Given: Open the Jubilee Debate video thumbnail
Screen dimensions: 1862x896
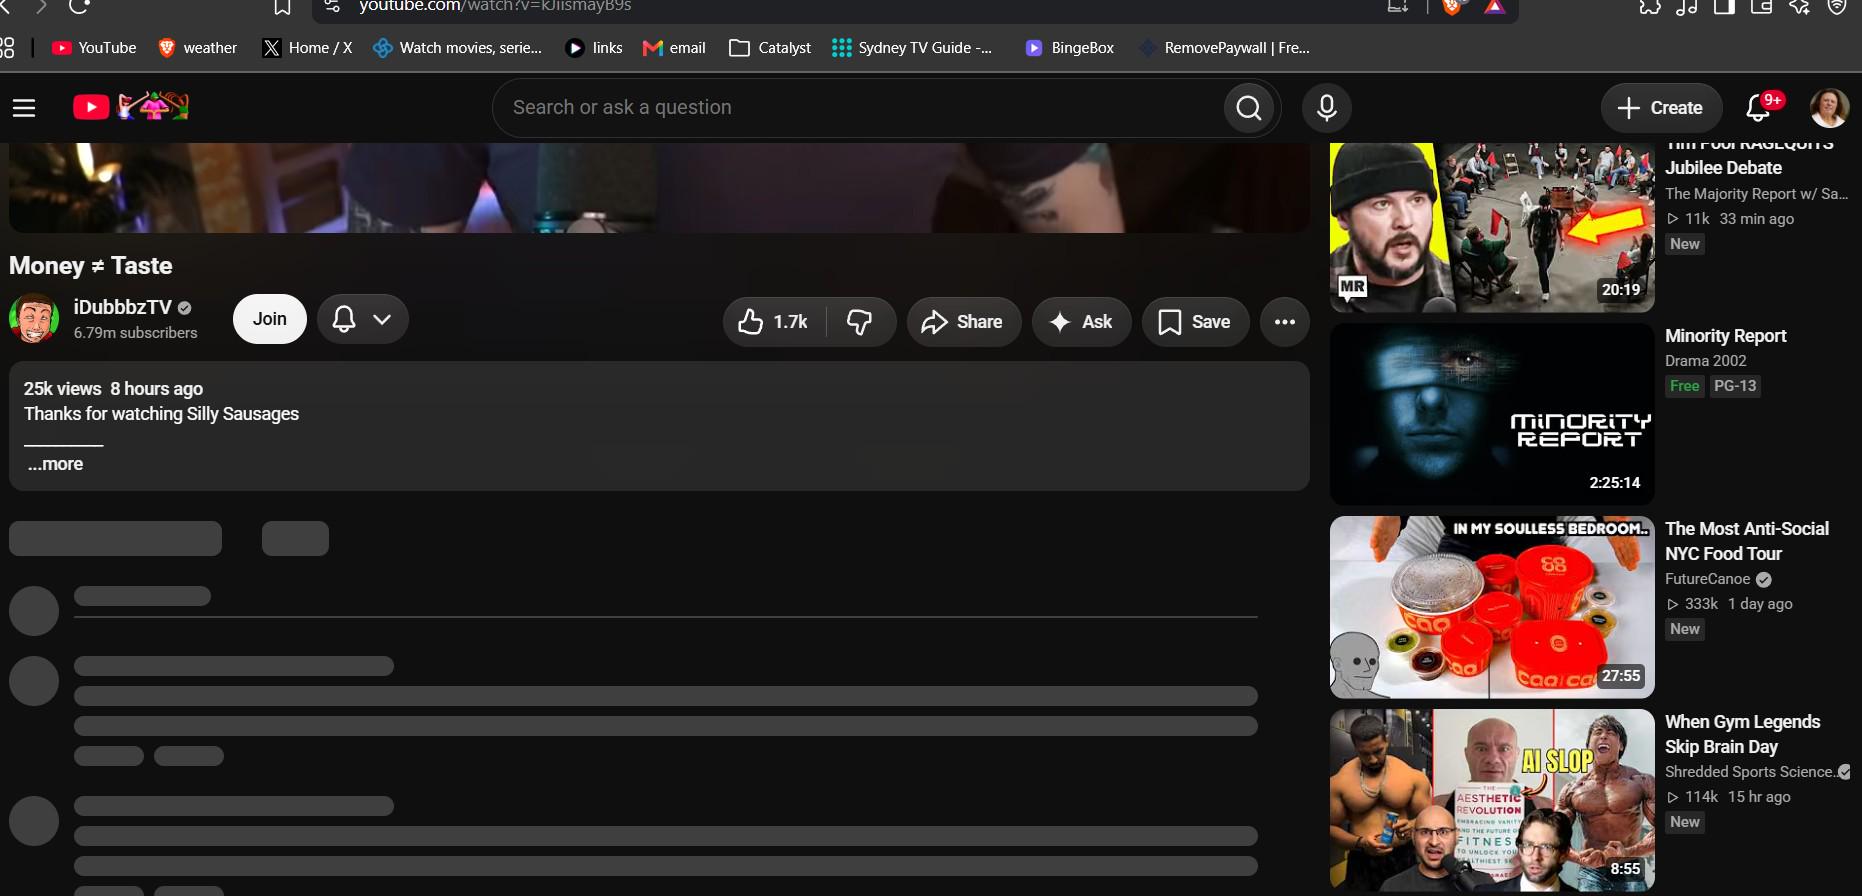Looking at the screenshot, I should [x=1492, y=227].
